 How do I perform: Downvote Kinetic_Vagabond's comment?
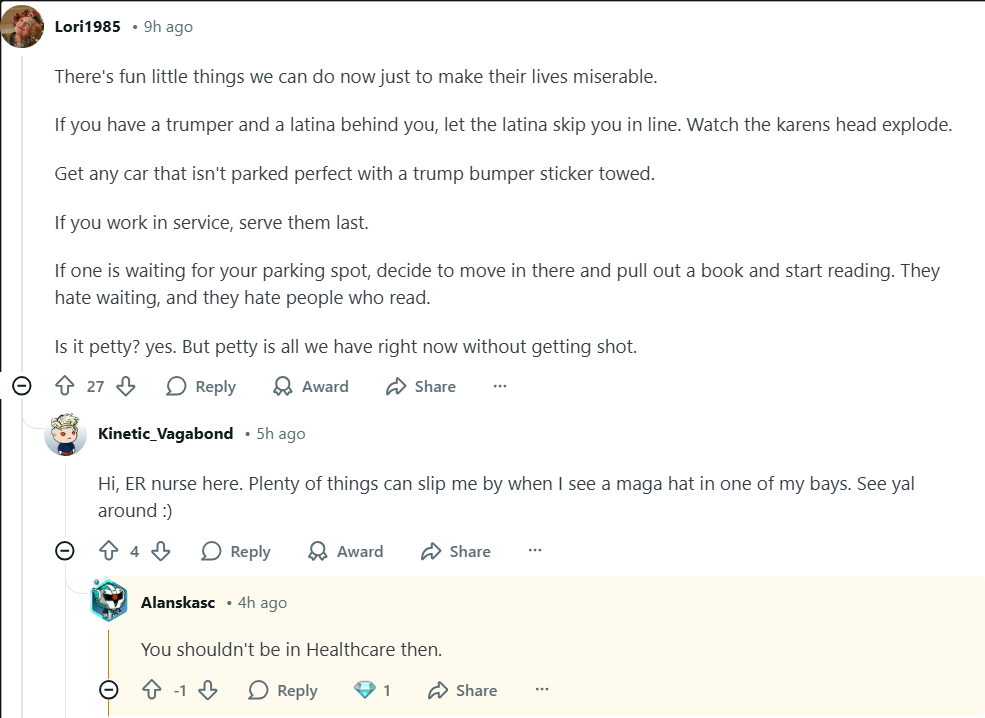pyautogui.click(x=161, y=551)
